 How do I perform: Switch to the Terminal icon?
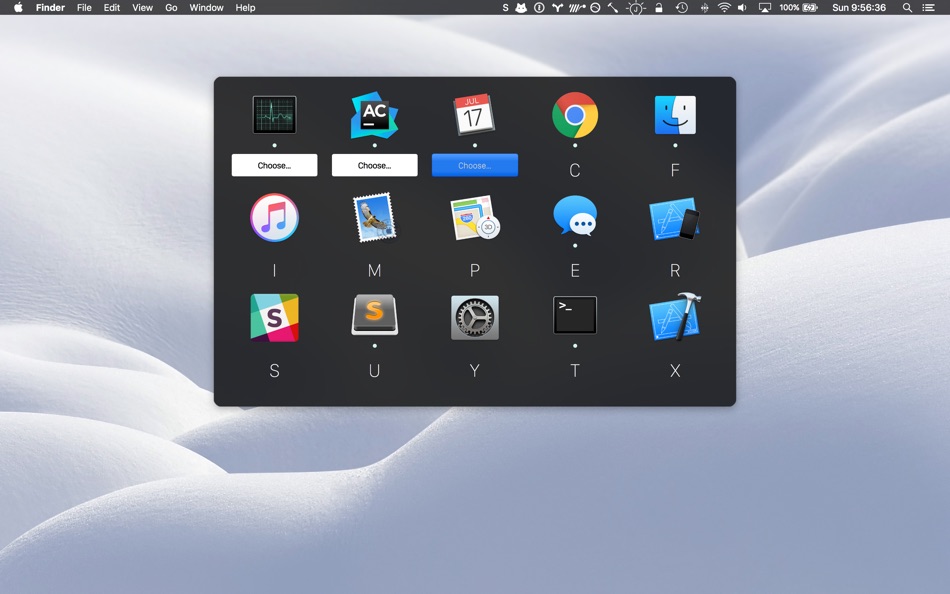(575, 315)
